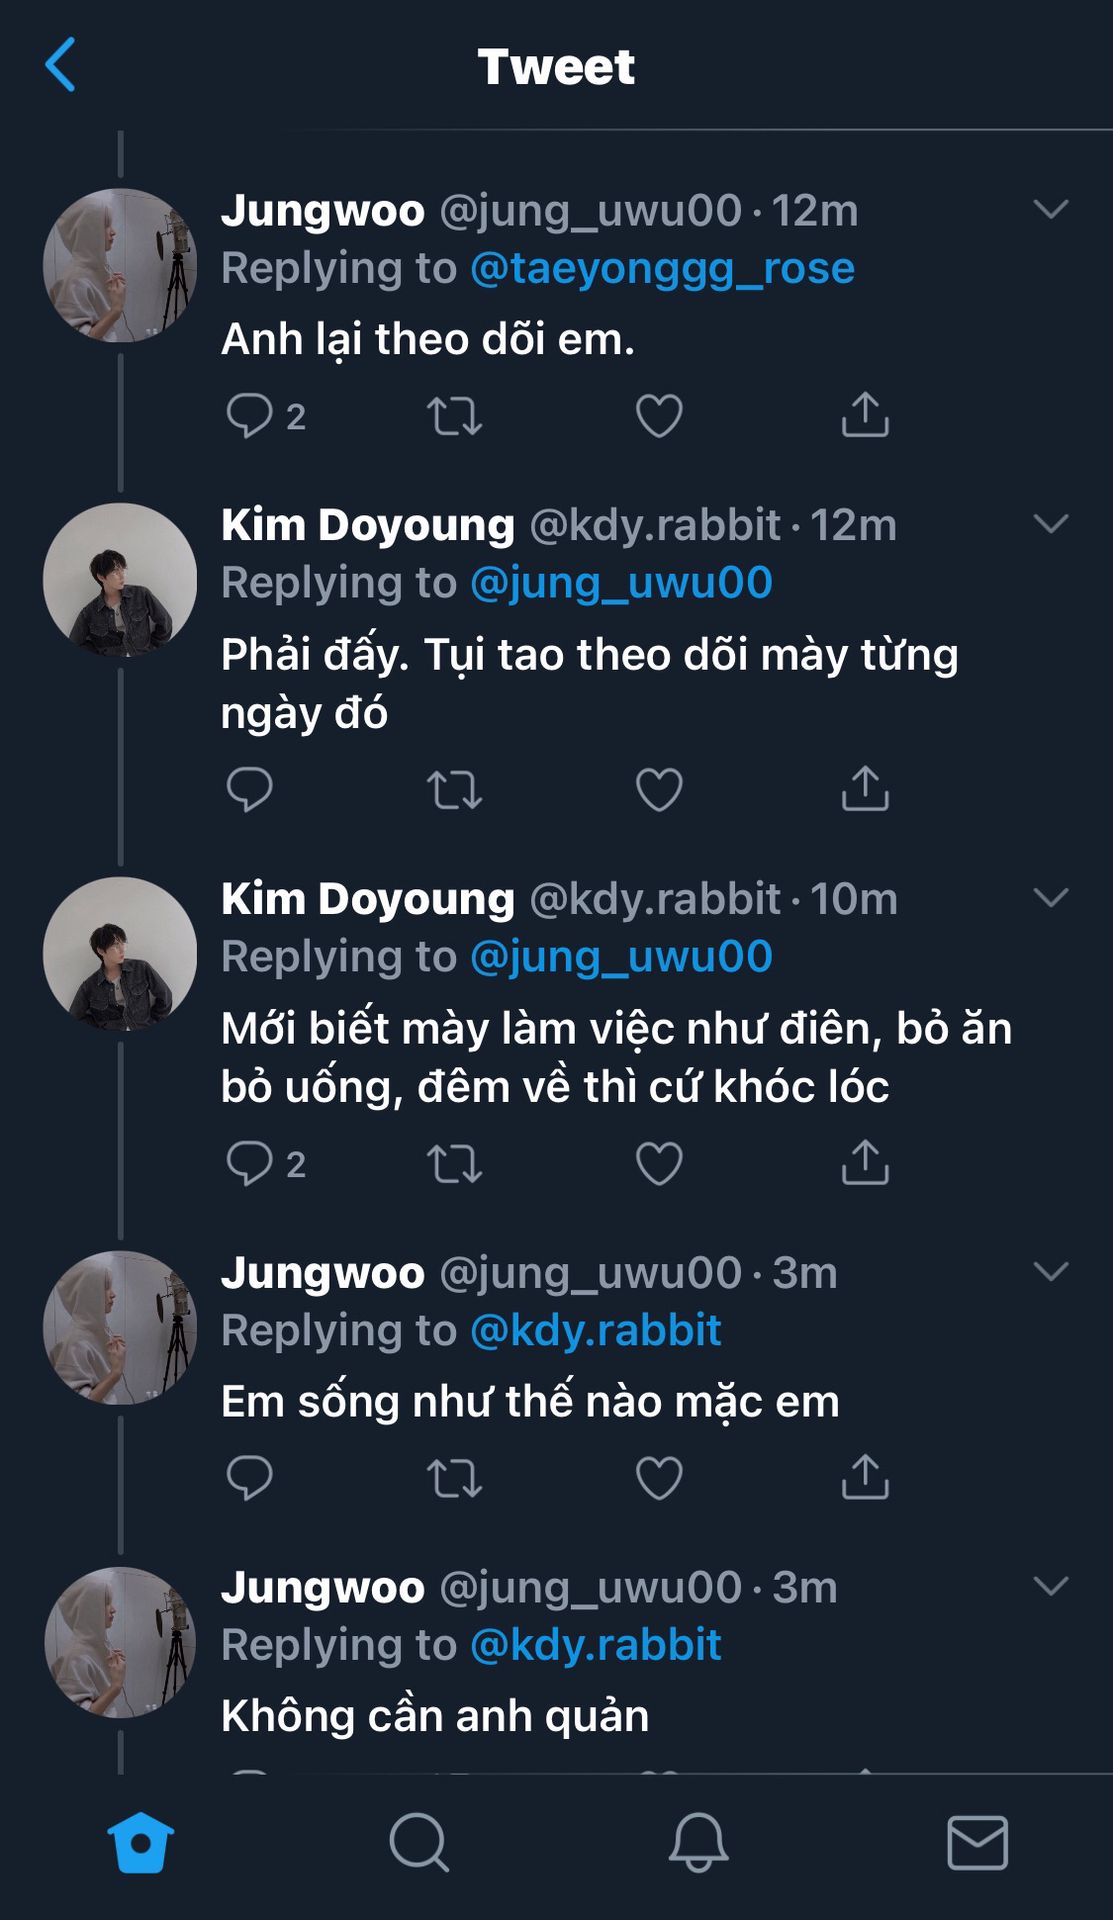
Task: Share Jungwoo's "Anh lại theo dõi em" tweet
Action: [x=865, y=416]
